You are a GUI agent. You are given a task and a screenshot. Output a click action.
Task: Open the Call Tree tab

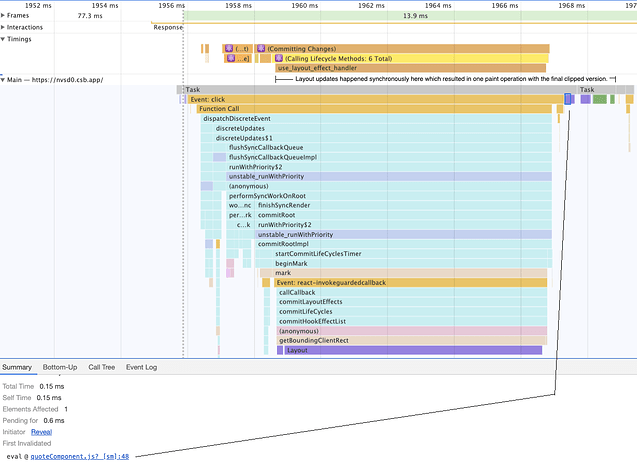[x=102, y=367]
